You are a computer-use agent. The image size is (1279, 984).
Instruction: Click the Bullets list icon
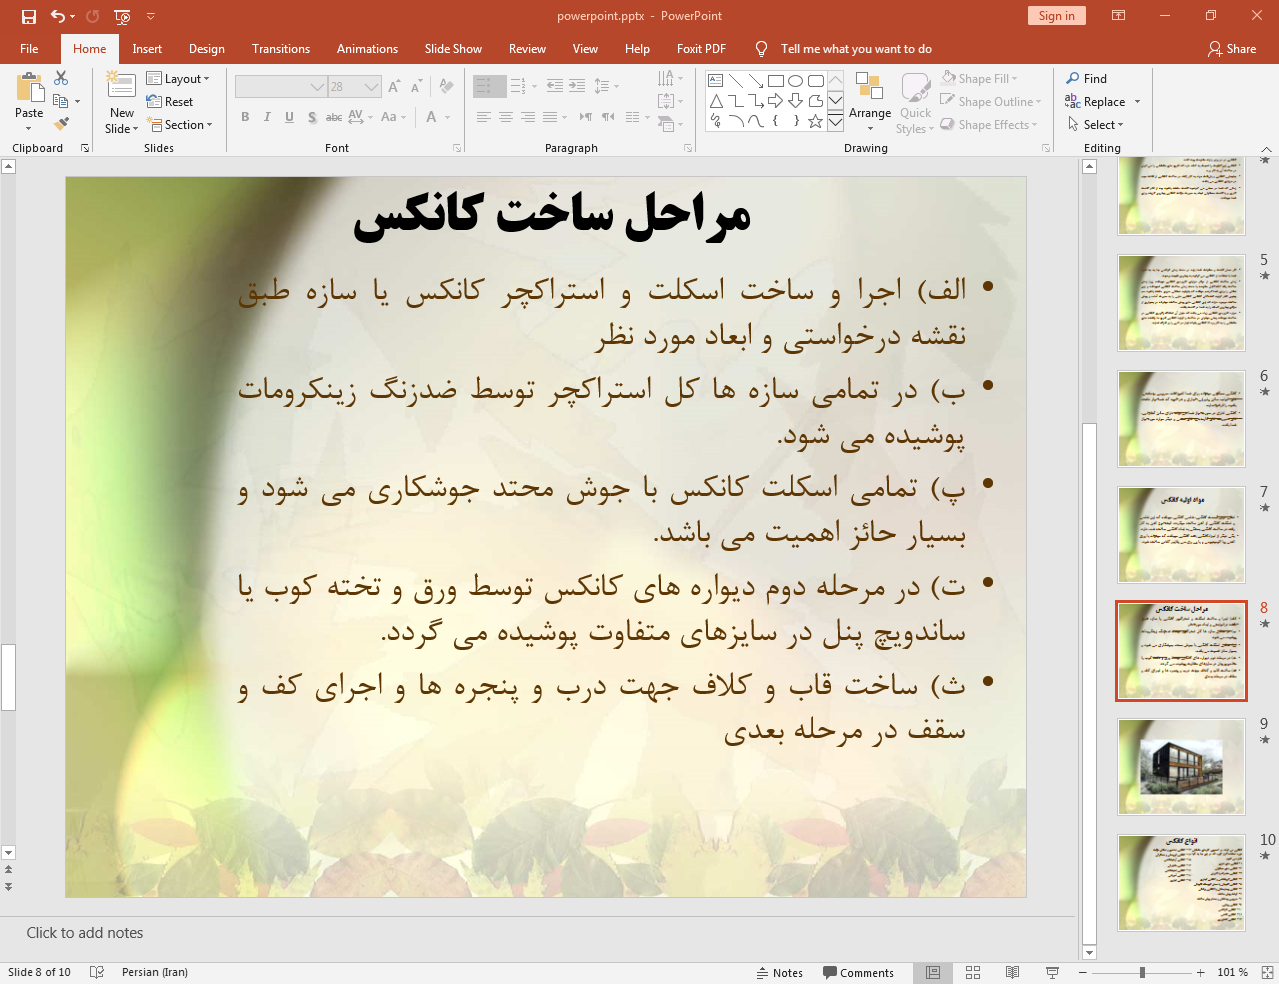(484, 86)
